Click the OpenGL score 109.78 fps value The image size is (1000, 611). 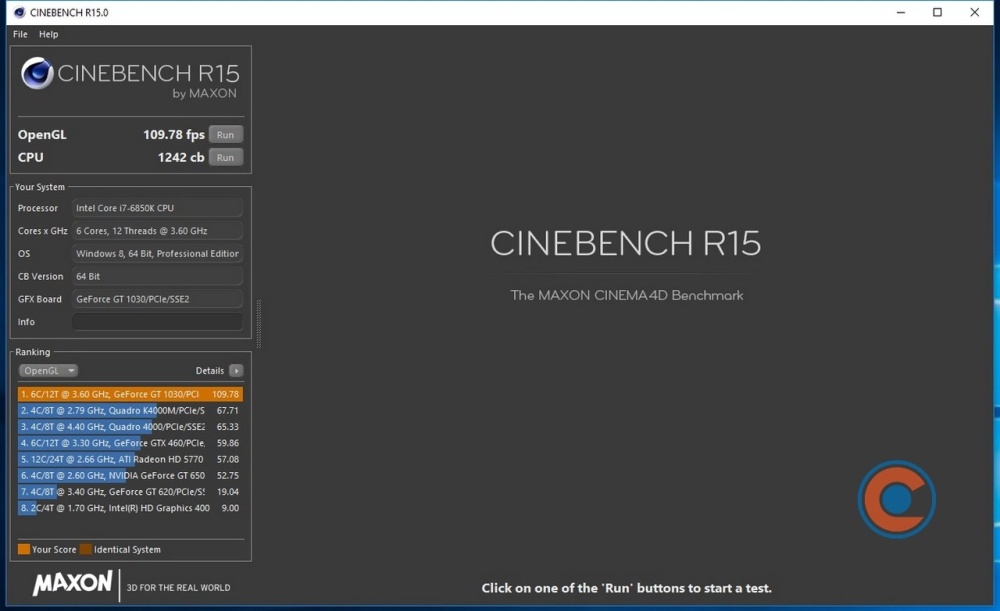point(173,135)
